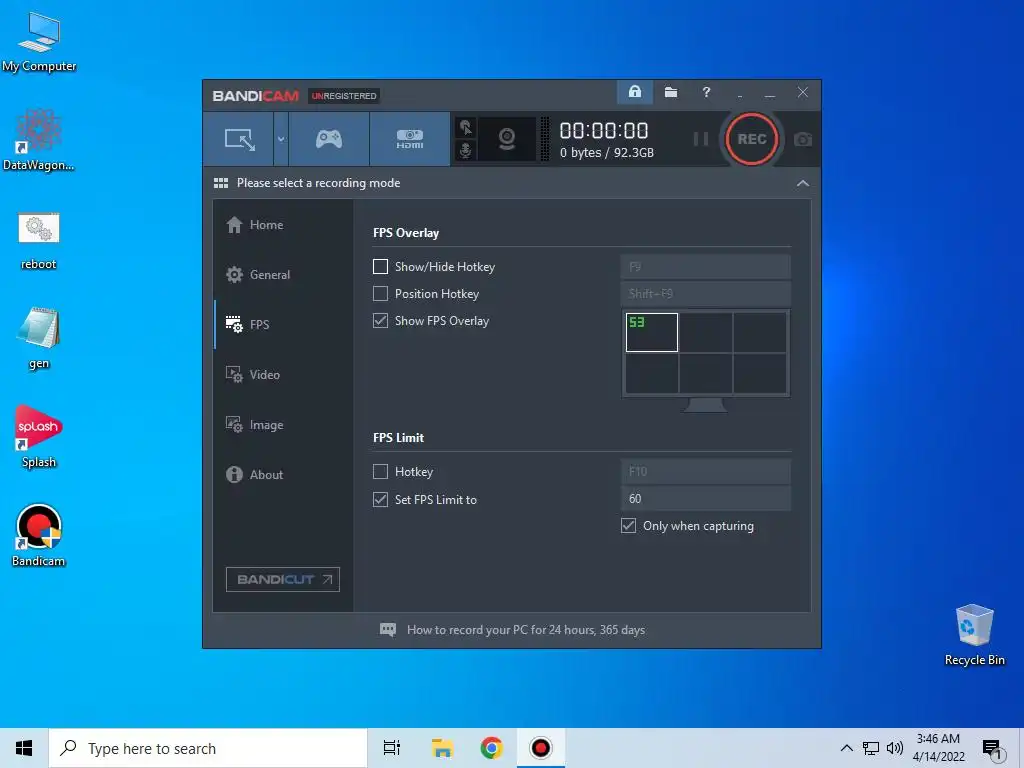Click the F10 FPS Limit hotkey field

point(705,472)
